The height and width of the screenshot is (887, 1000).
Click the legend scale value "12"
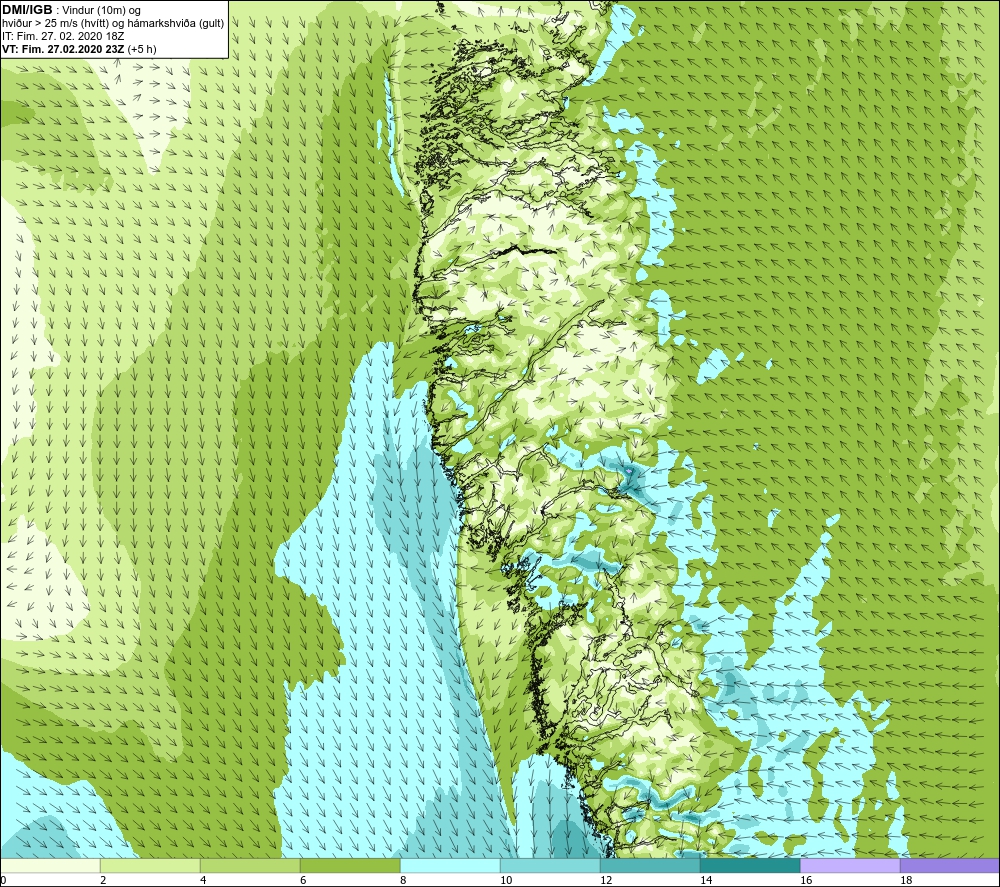tap(606, 880)
